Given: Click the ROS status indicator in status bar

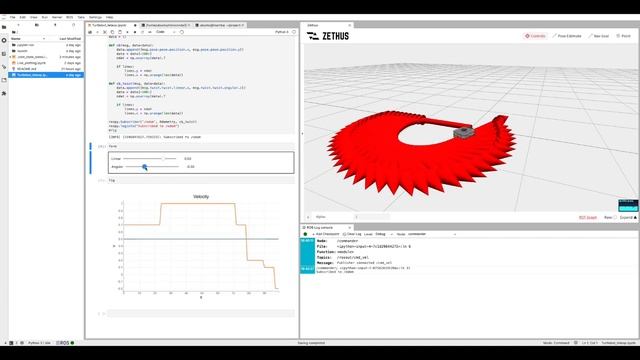Looking at the screenshot, I should coord(65,343).
